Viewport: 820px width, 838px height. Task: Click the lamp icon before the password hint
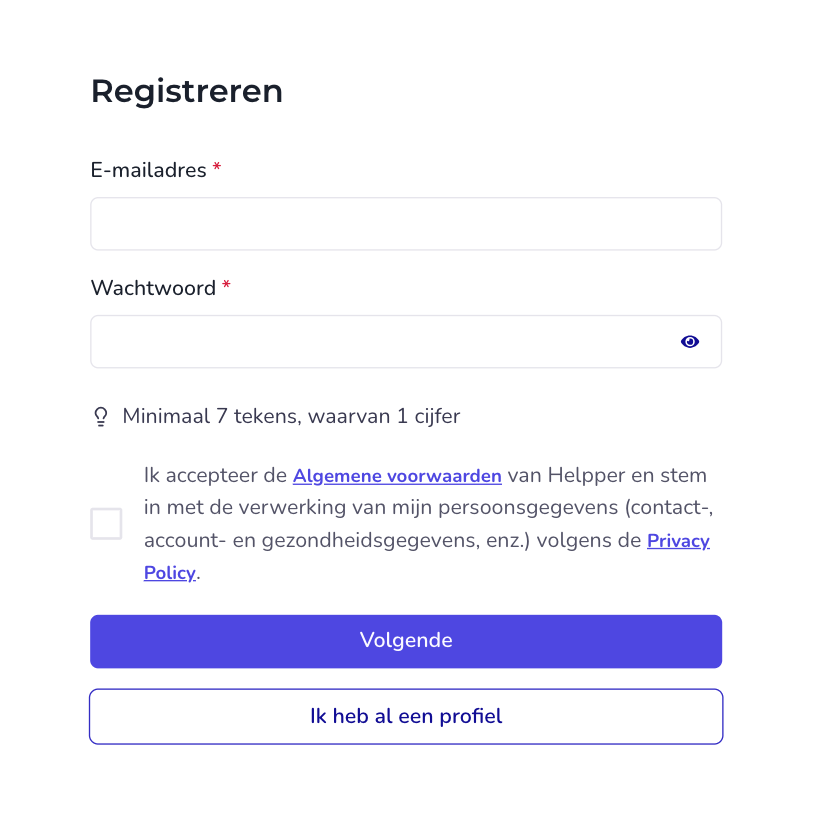[x=102, y=416]
